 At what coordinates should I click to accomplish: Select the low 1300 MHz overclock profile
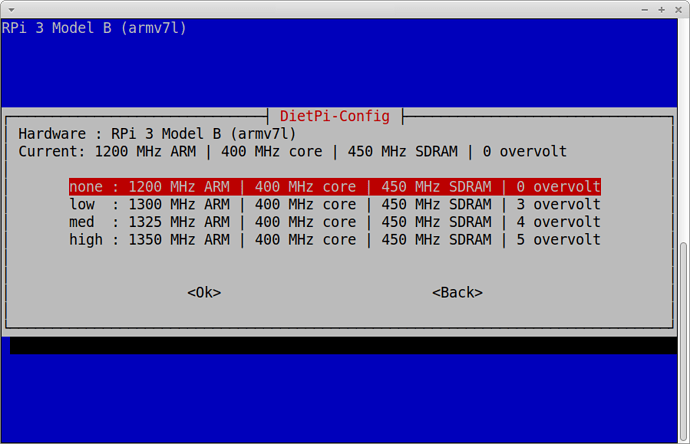pyautogui.click(x=335, y=204)
